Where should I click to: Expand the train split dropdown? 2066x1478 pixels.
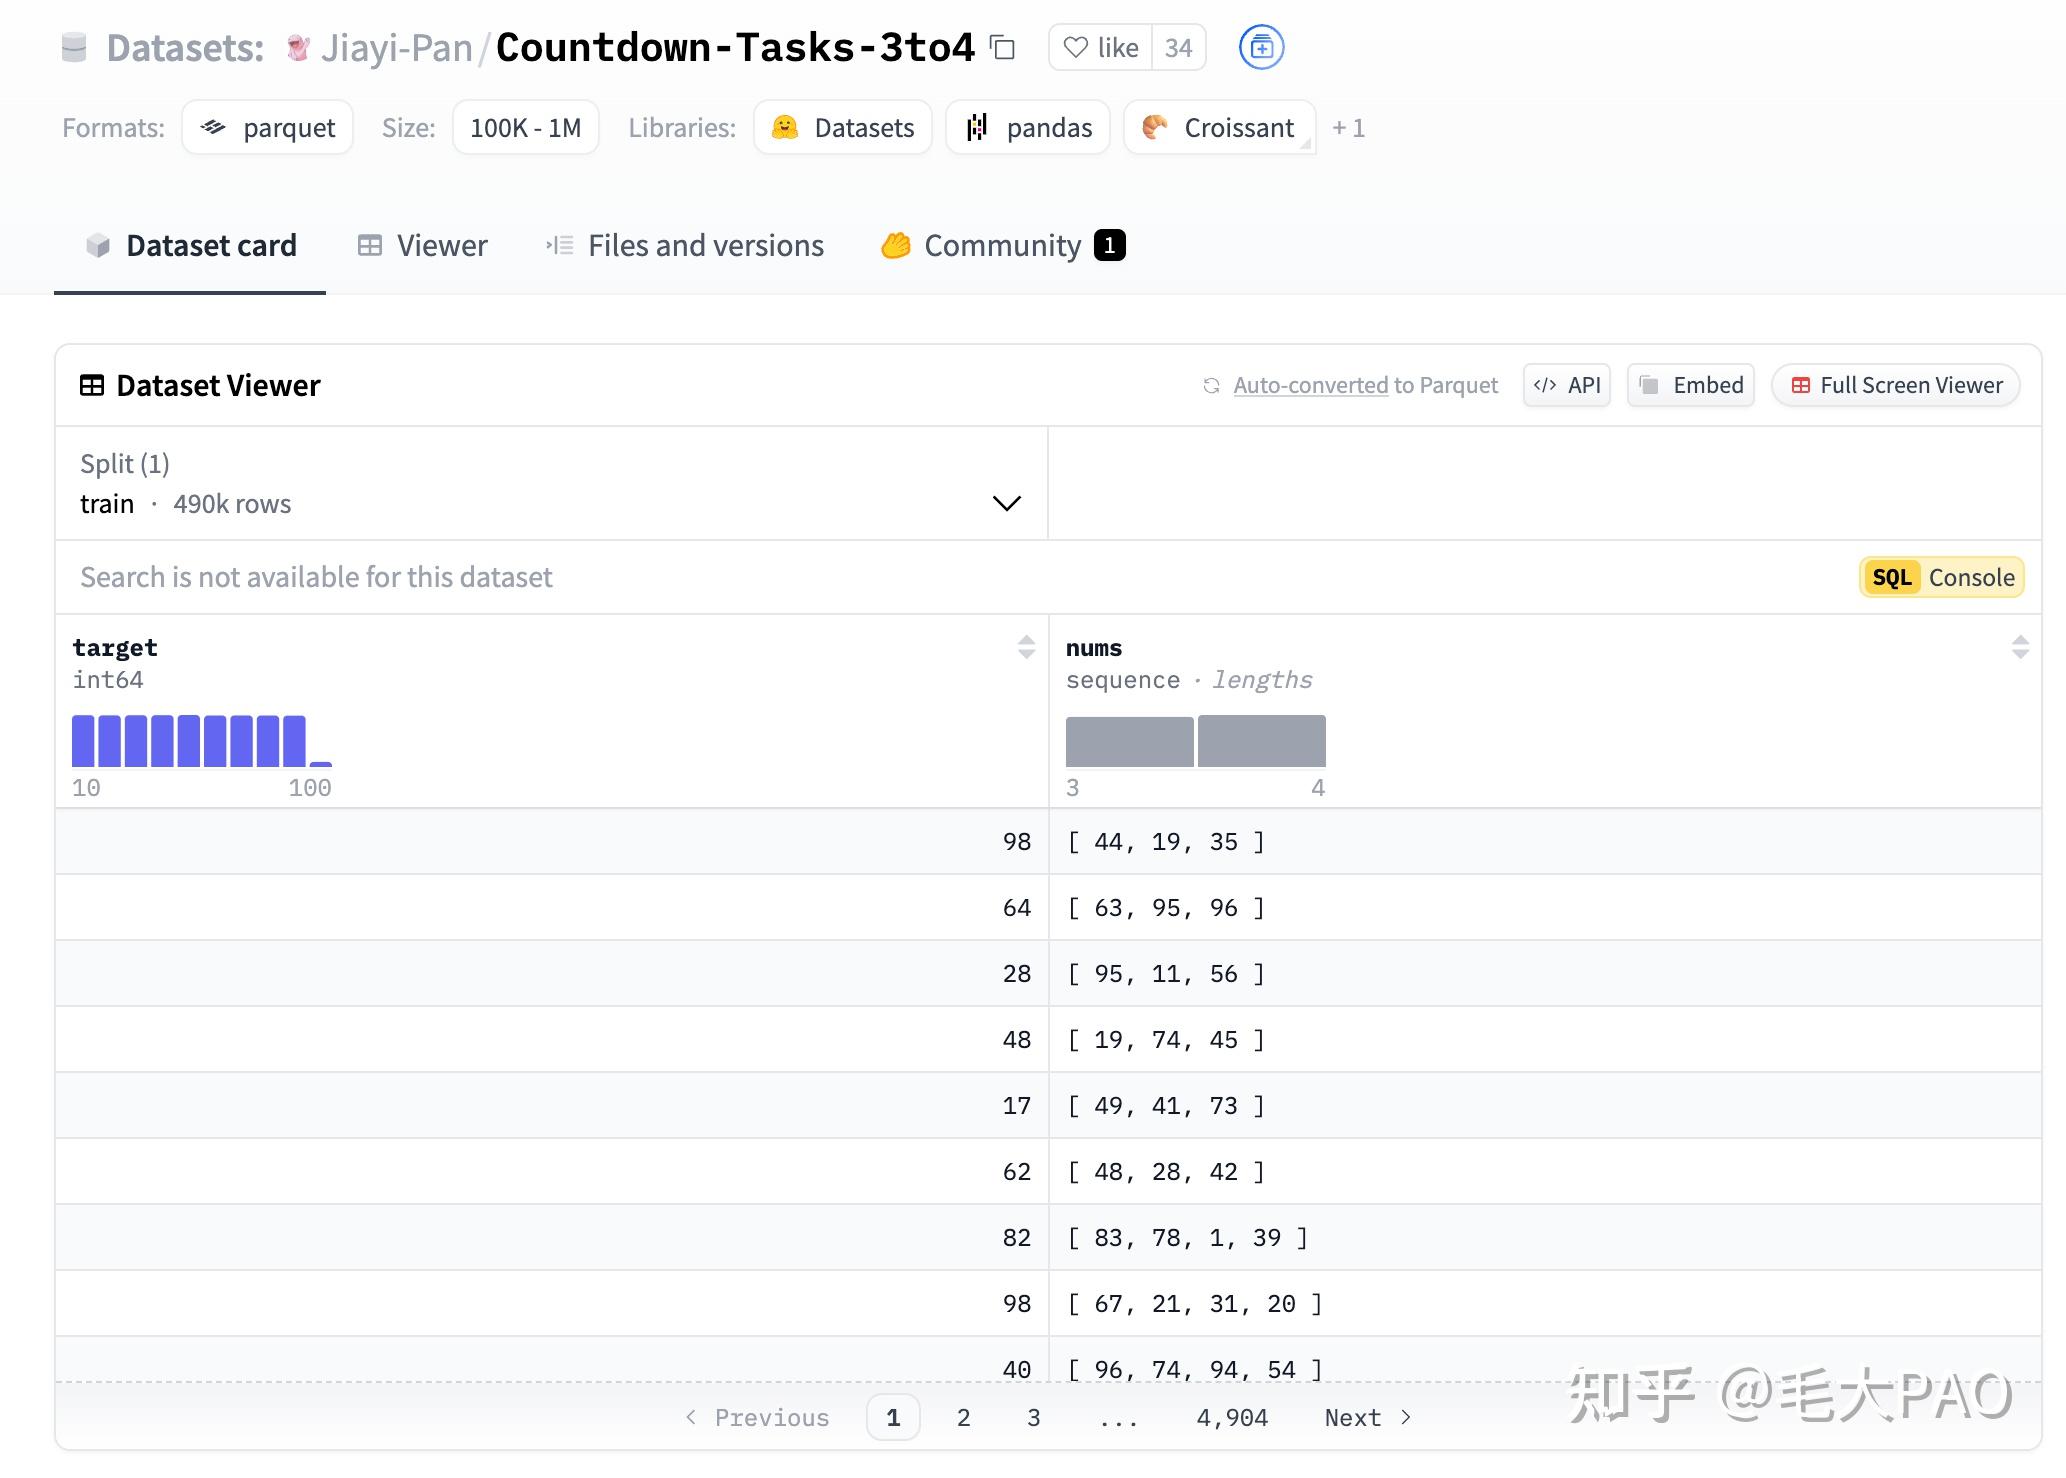[1006, 503]
